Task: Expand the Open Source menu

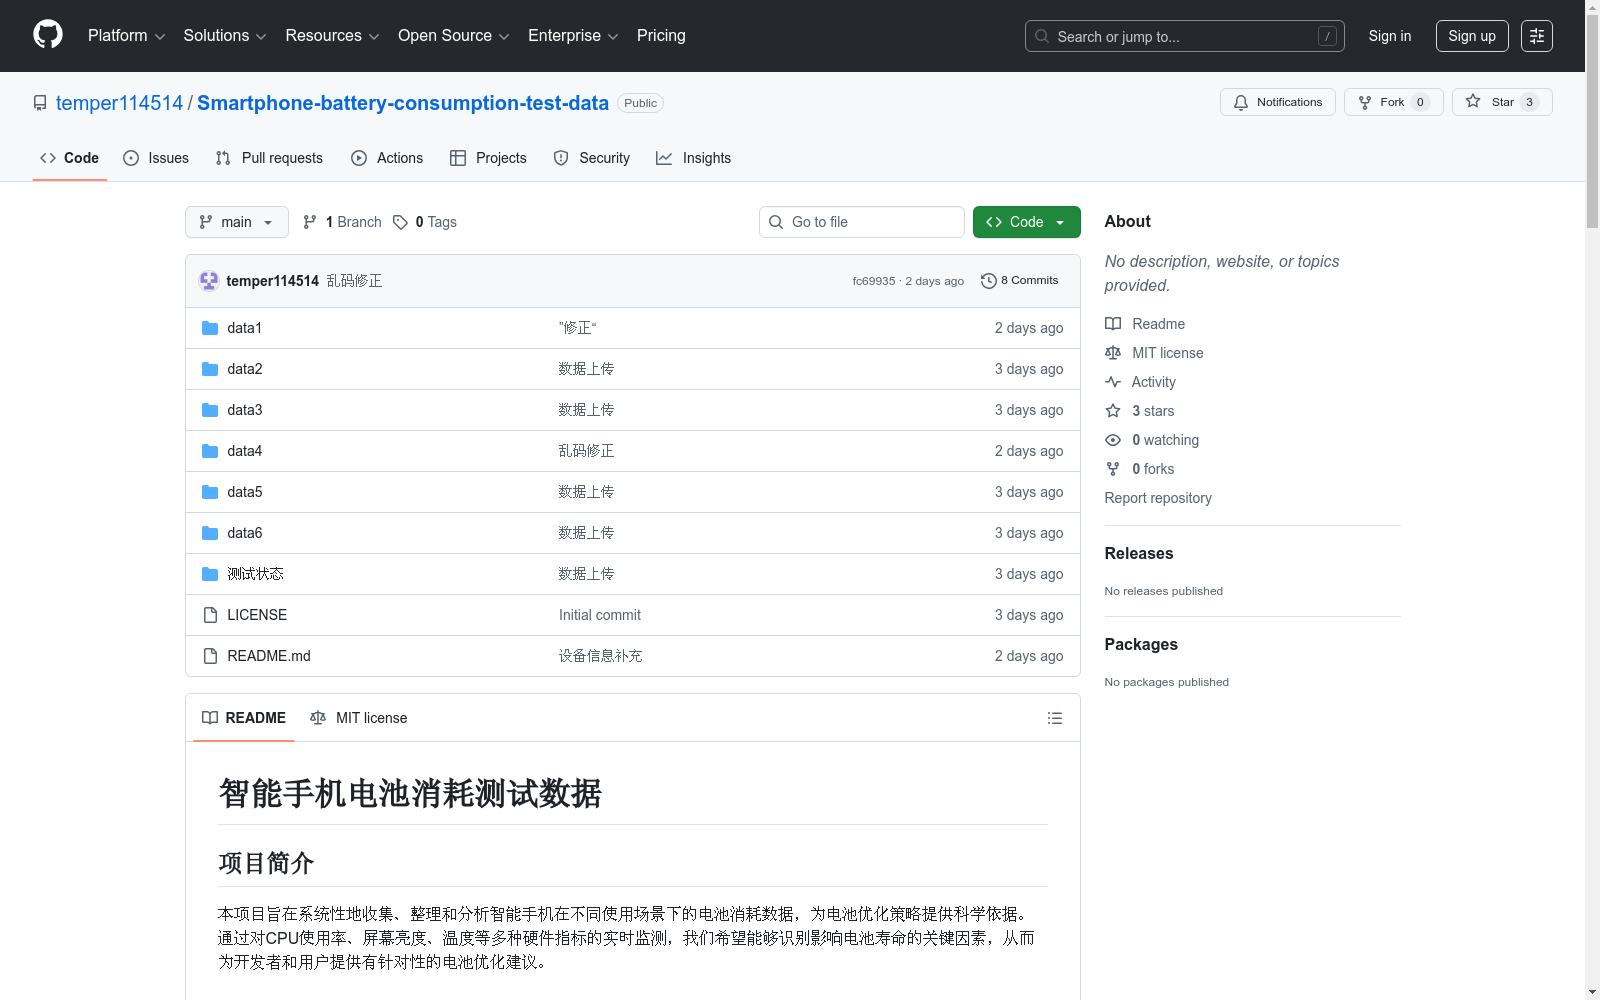Action: click(x=454, y=36)
